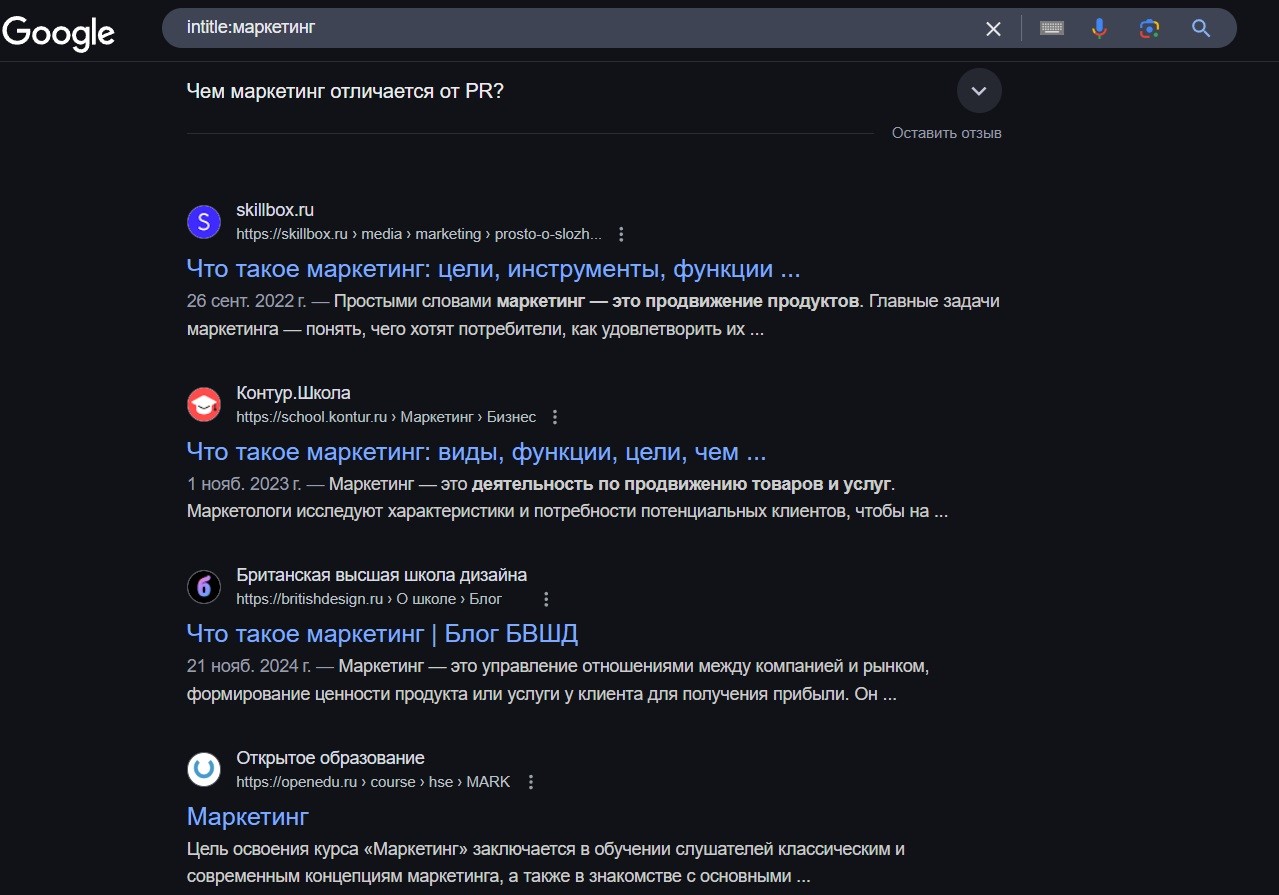The height and width of the screenshot is (895, 1279).
Task: Open Google Lens image search
Action: pos(1149,29)
